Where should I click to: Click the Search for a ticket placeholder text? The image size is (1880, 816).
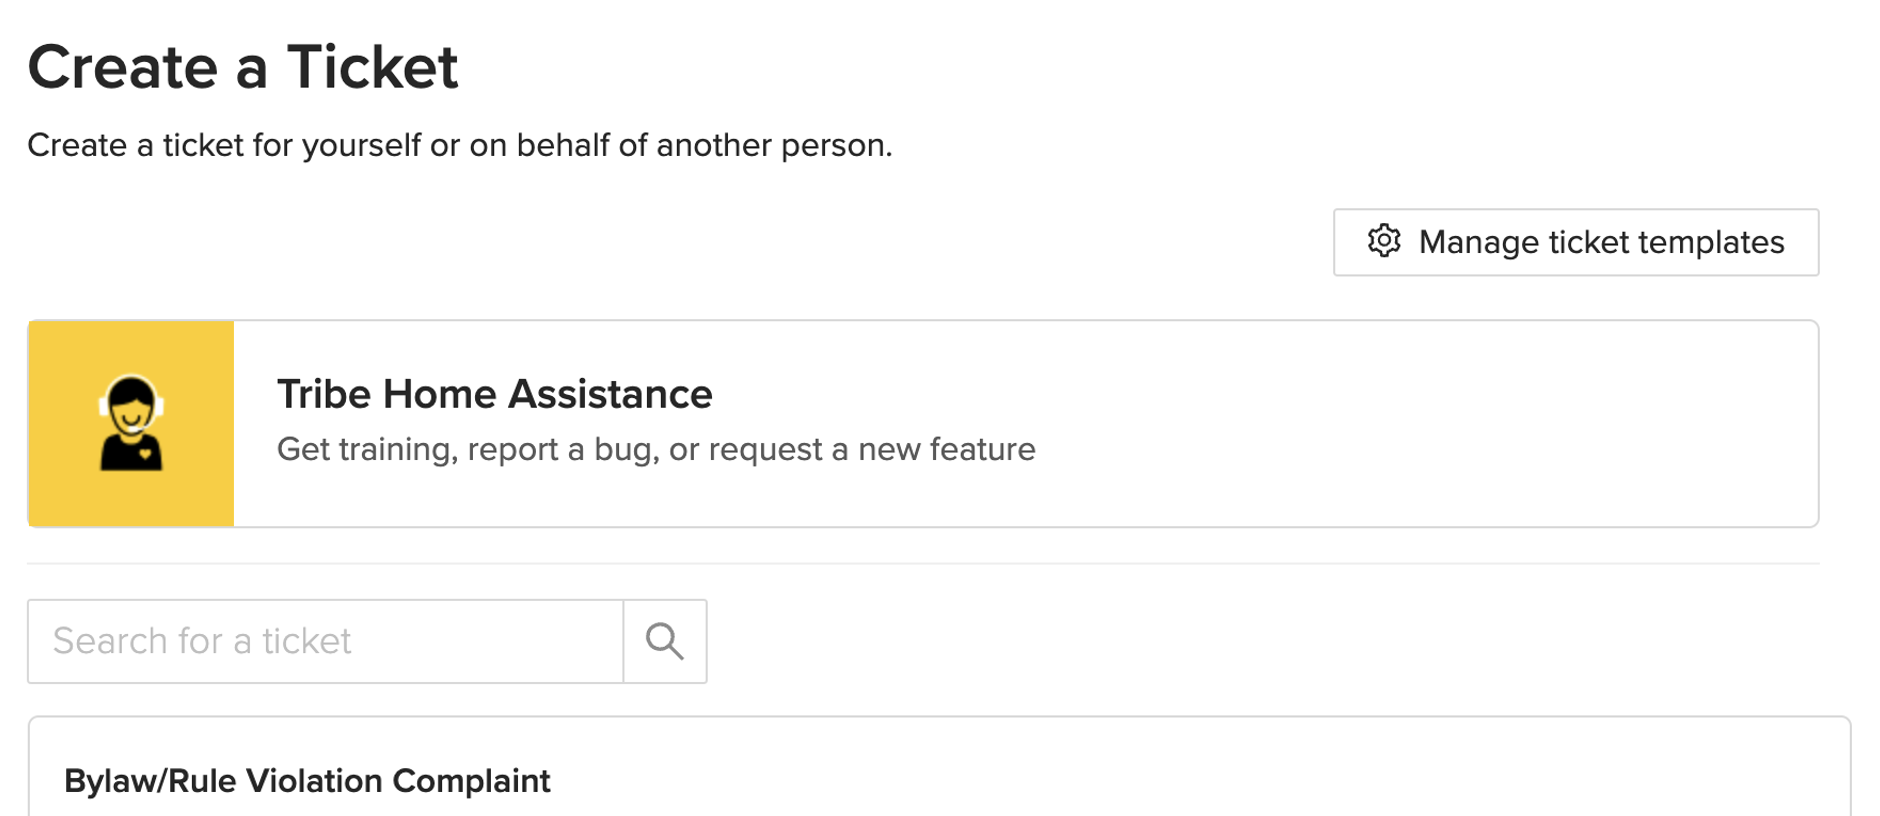pyautogui.click(x=202, y=641)
